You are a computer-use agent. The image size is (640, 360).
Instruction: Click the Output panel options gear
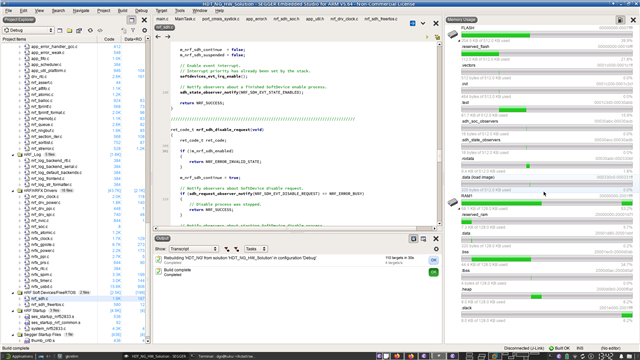[436, 249]
